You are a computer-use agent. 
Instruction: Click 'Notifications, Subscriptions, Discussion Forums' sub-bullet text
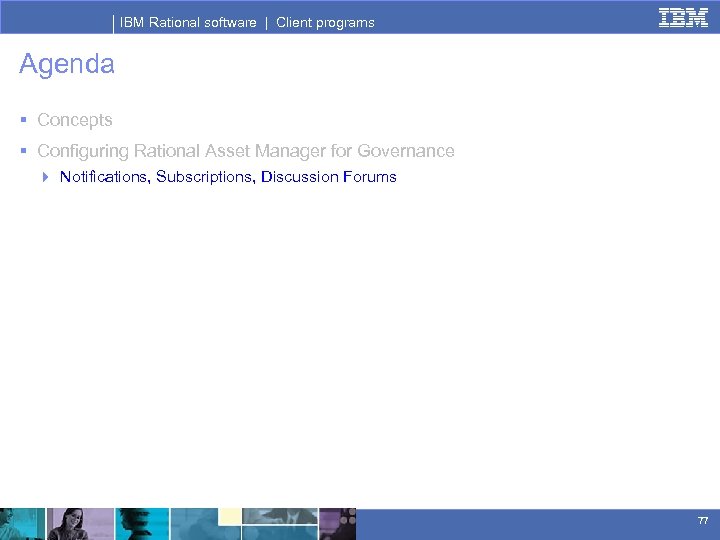click(228, 177)
